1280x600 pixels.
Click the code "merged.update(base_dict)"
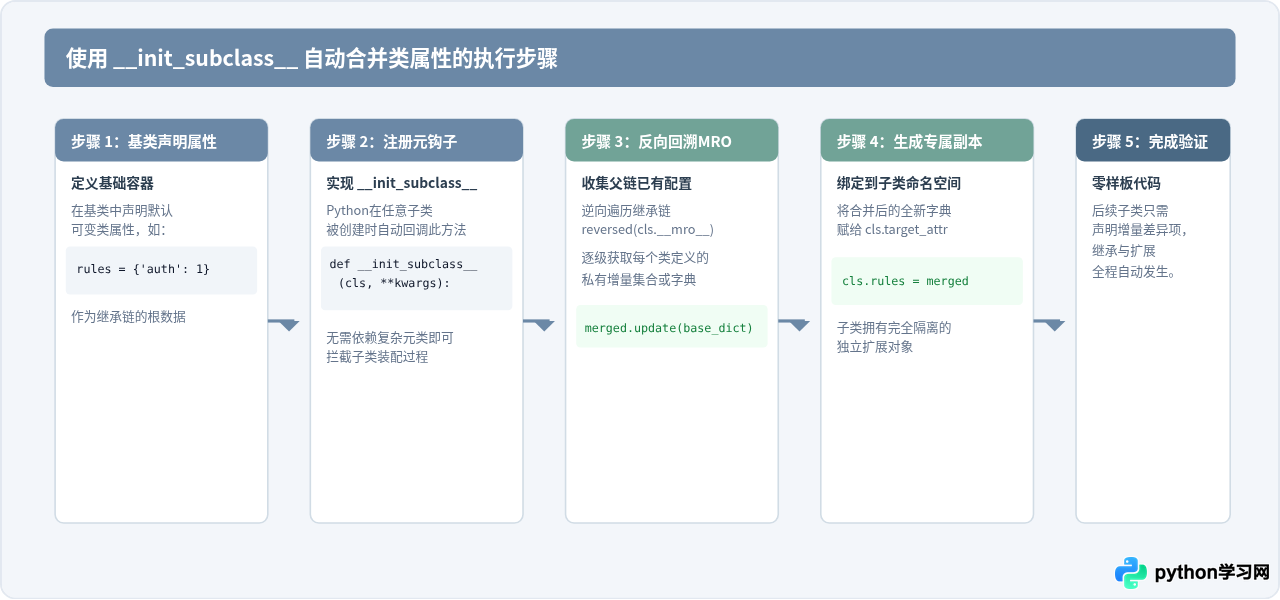pos(668,327)
